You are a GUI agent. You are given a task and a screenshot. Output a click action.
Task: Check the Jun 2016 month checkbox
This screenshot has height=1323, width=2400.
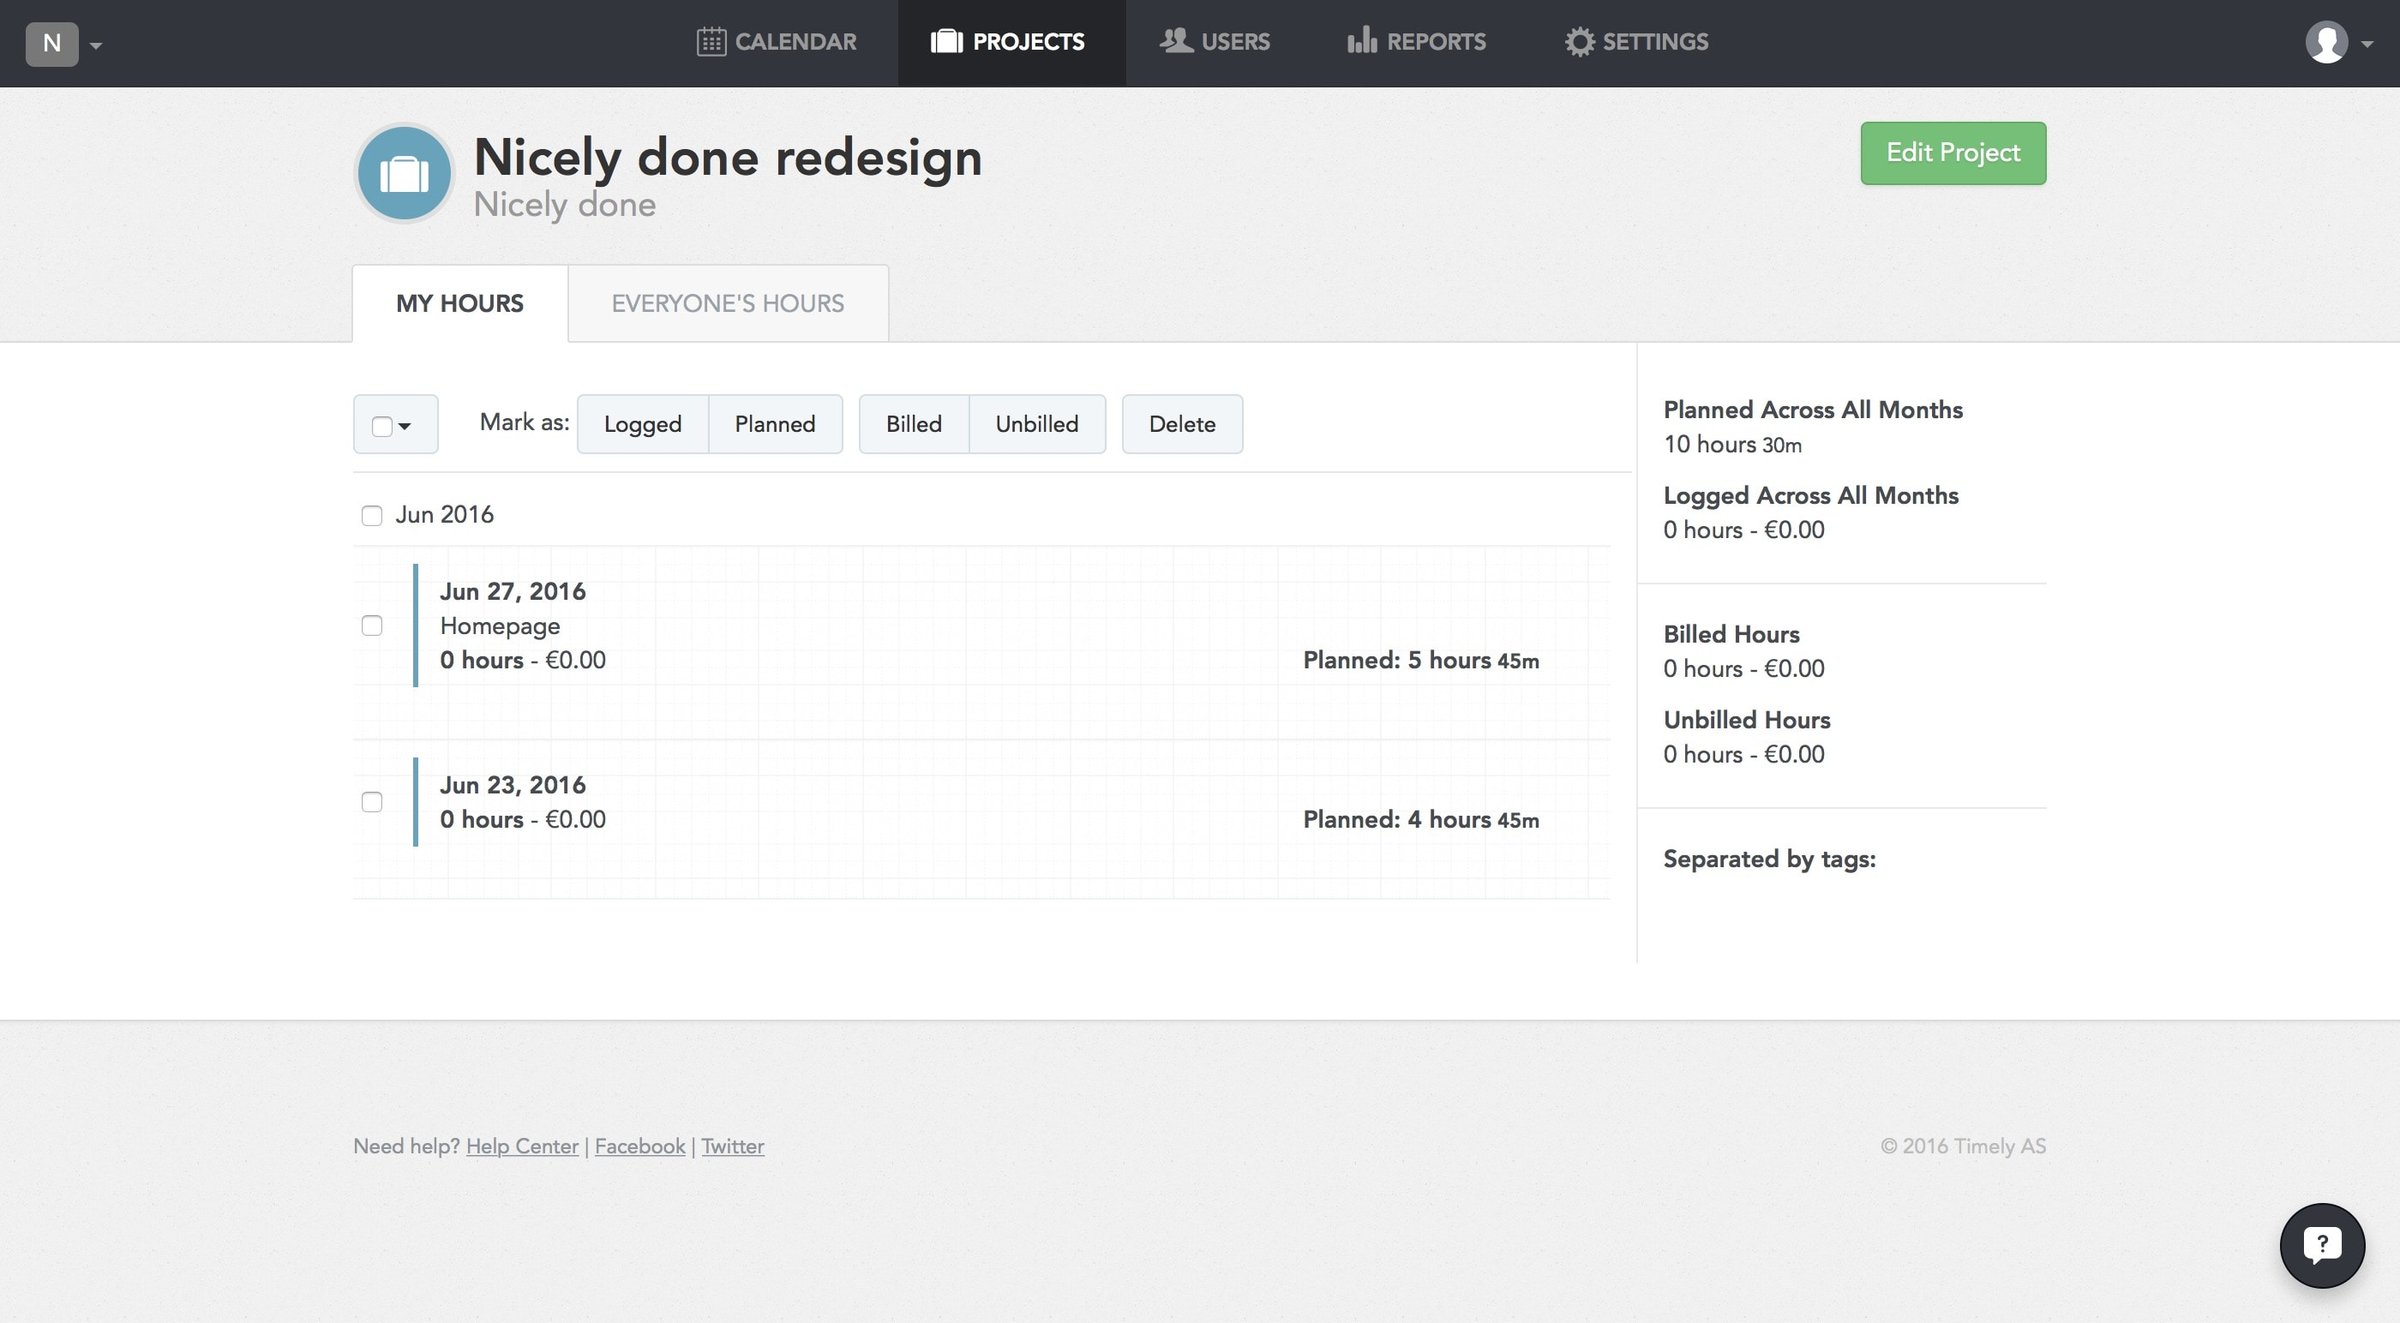(x=372, y=516)
